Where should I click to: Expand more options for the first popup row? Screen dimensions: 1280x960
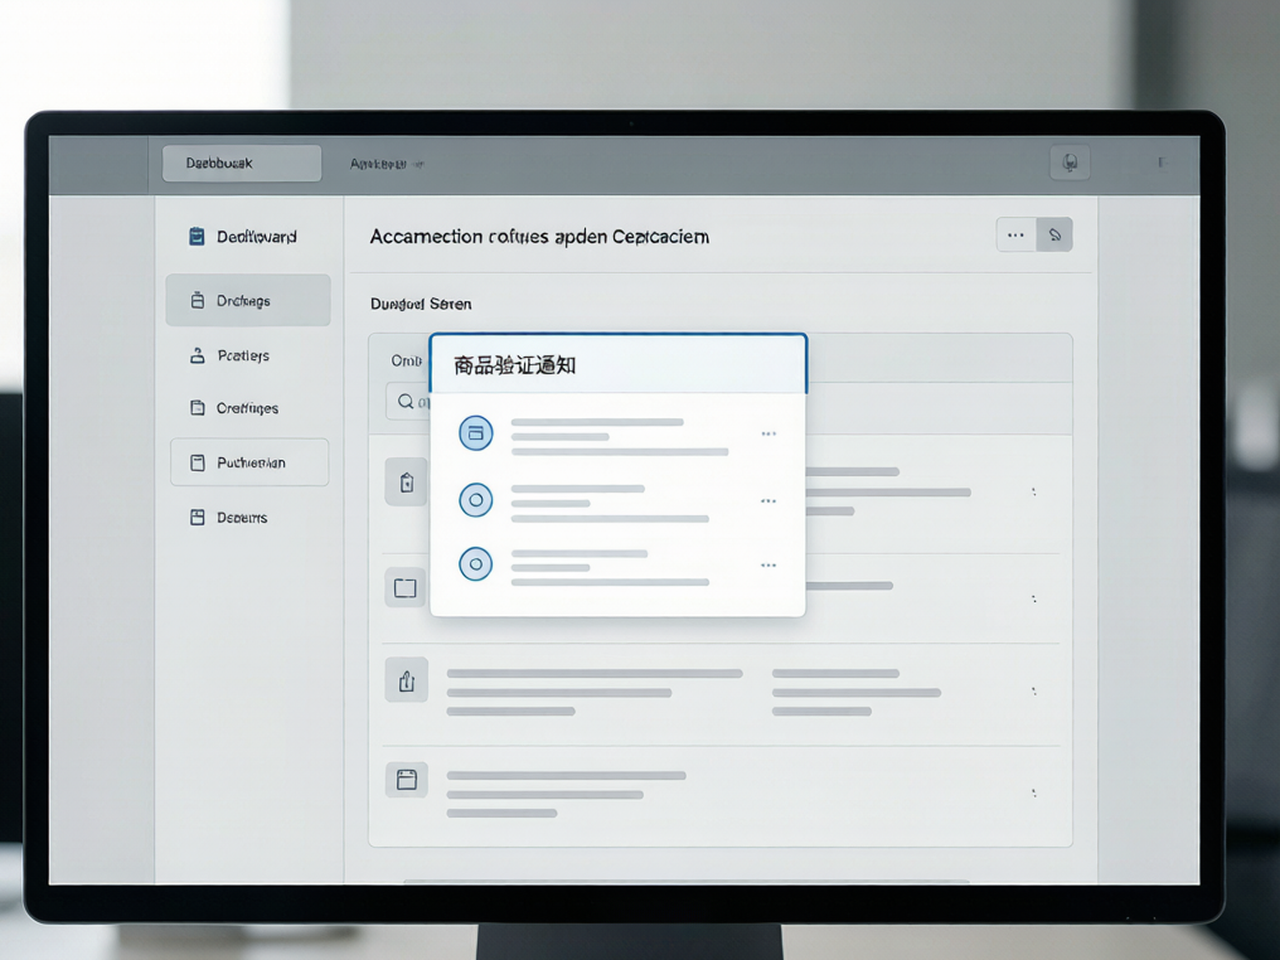[x=768, y=434]
